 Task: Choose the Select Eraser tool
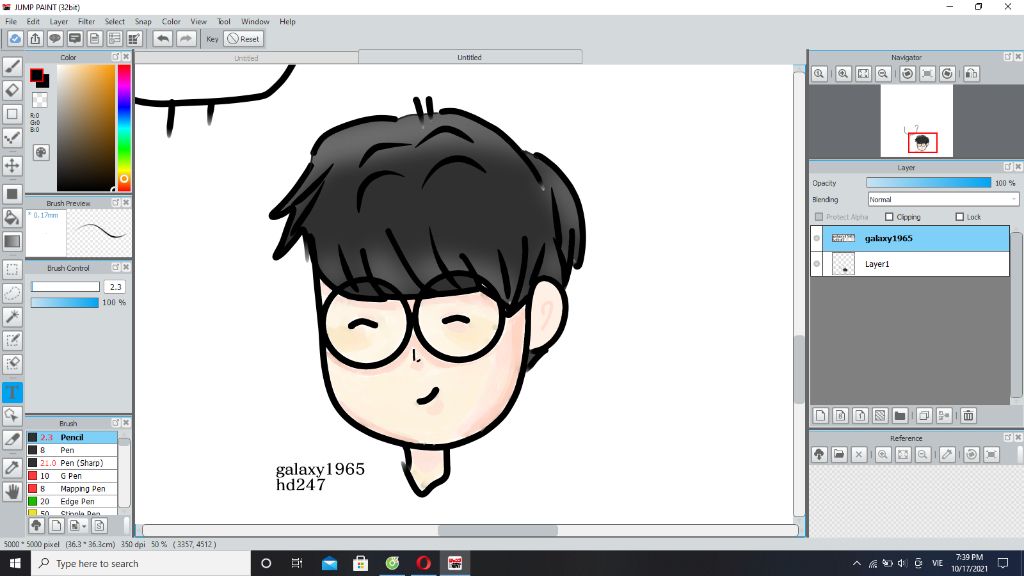tap(12, 364)
